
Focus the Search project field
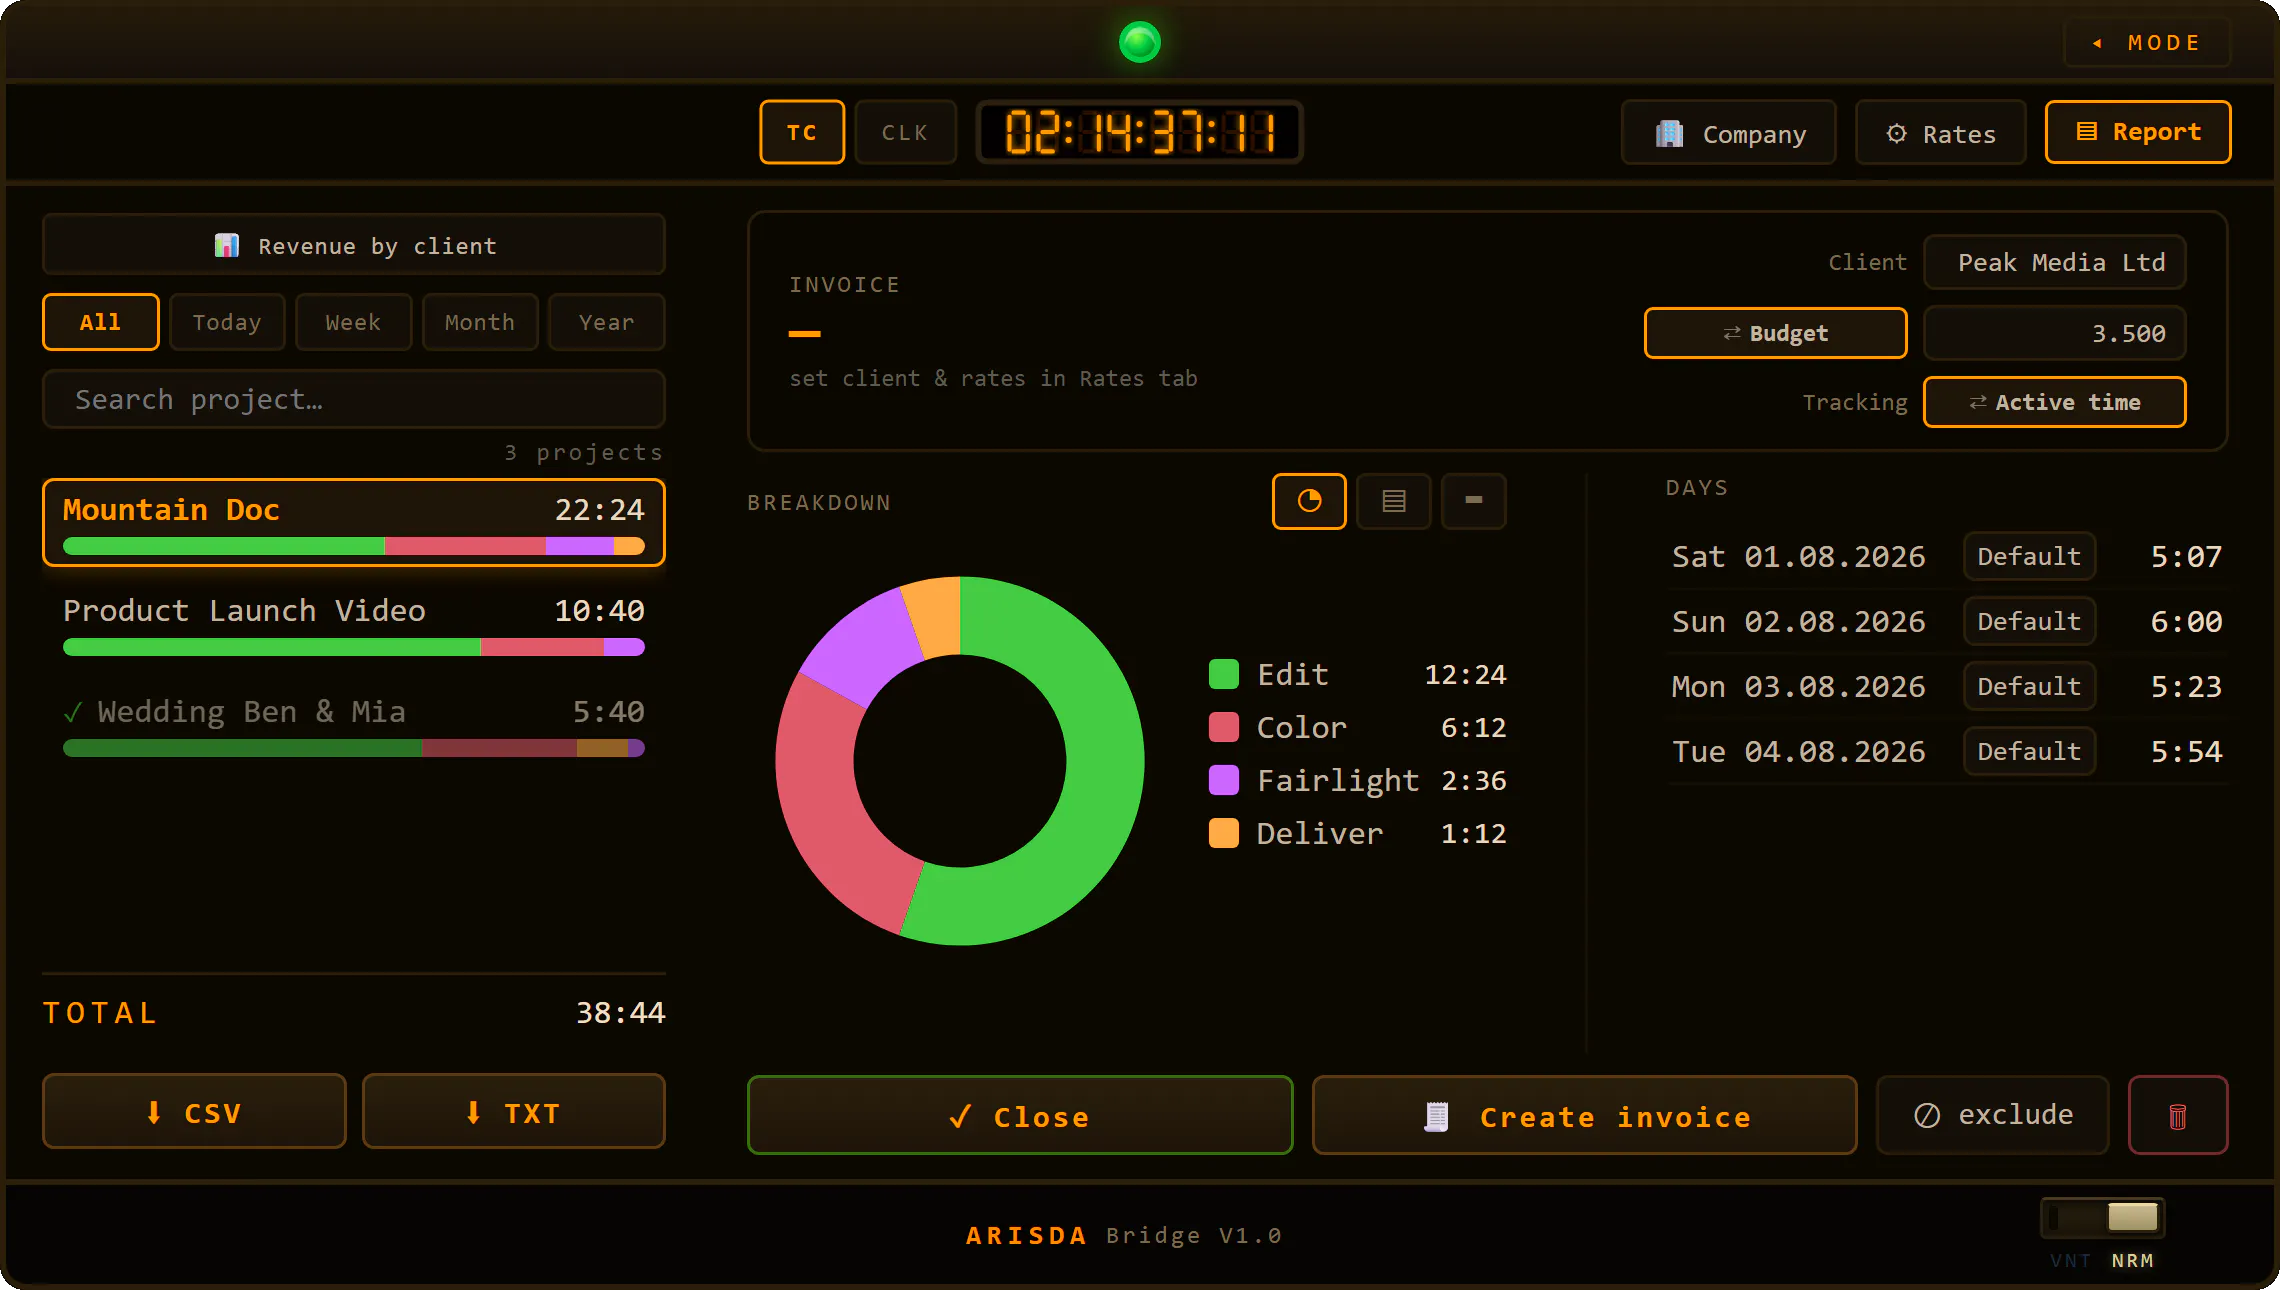point(354,399)
